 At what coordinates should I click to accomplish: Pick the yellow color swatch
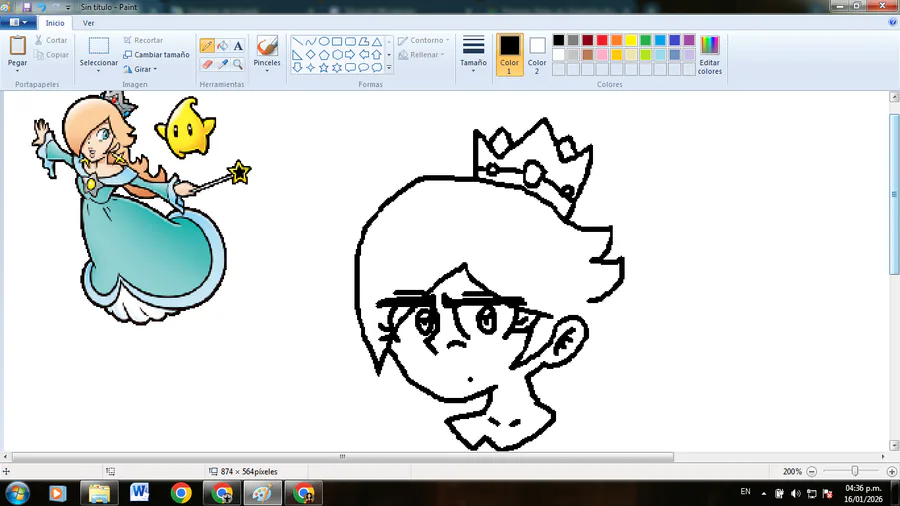pyautogui.click(x=631, y=40)
